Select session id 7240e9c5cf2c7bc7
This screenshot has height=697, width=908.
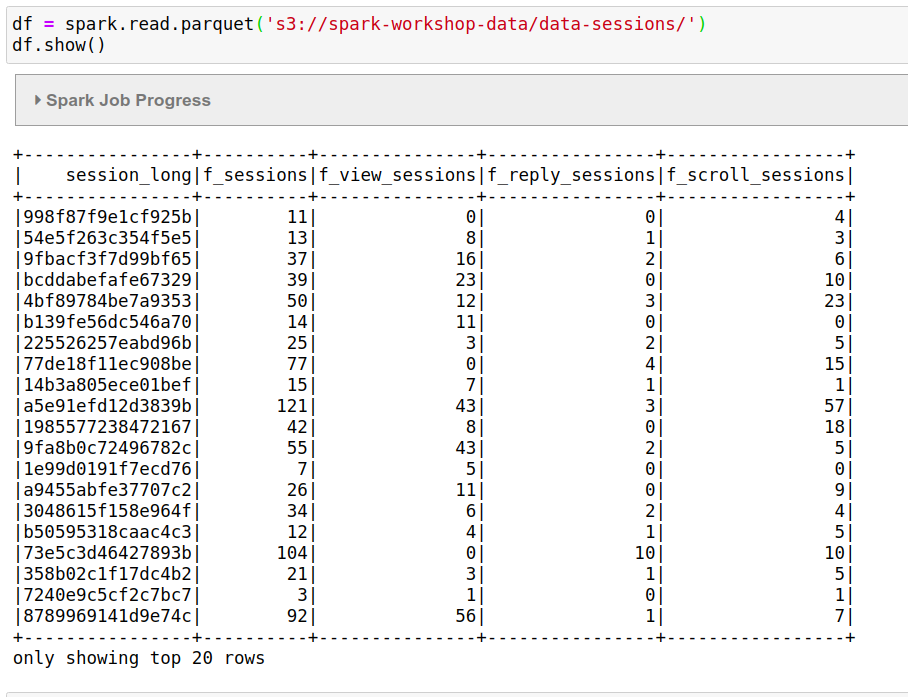(107, 595)
